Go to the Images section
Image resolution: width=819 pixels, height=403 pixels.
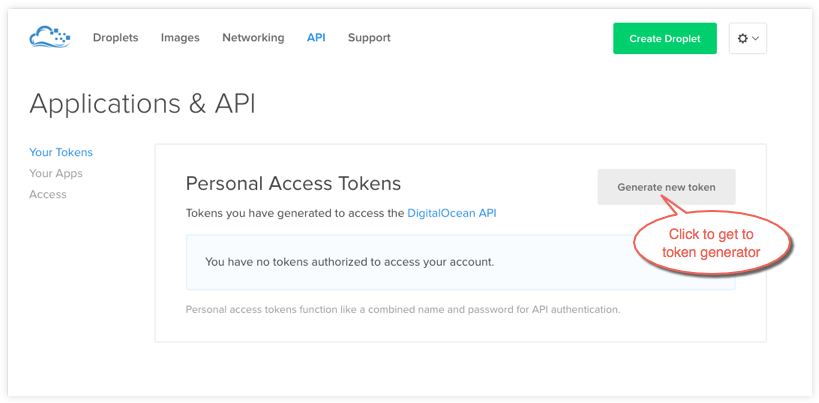point(180,38)
